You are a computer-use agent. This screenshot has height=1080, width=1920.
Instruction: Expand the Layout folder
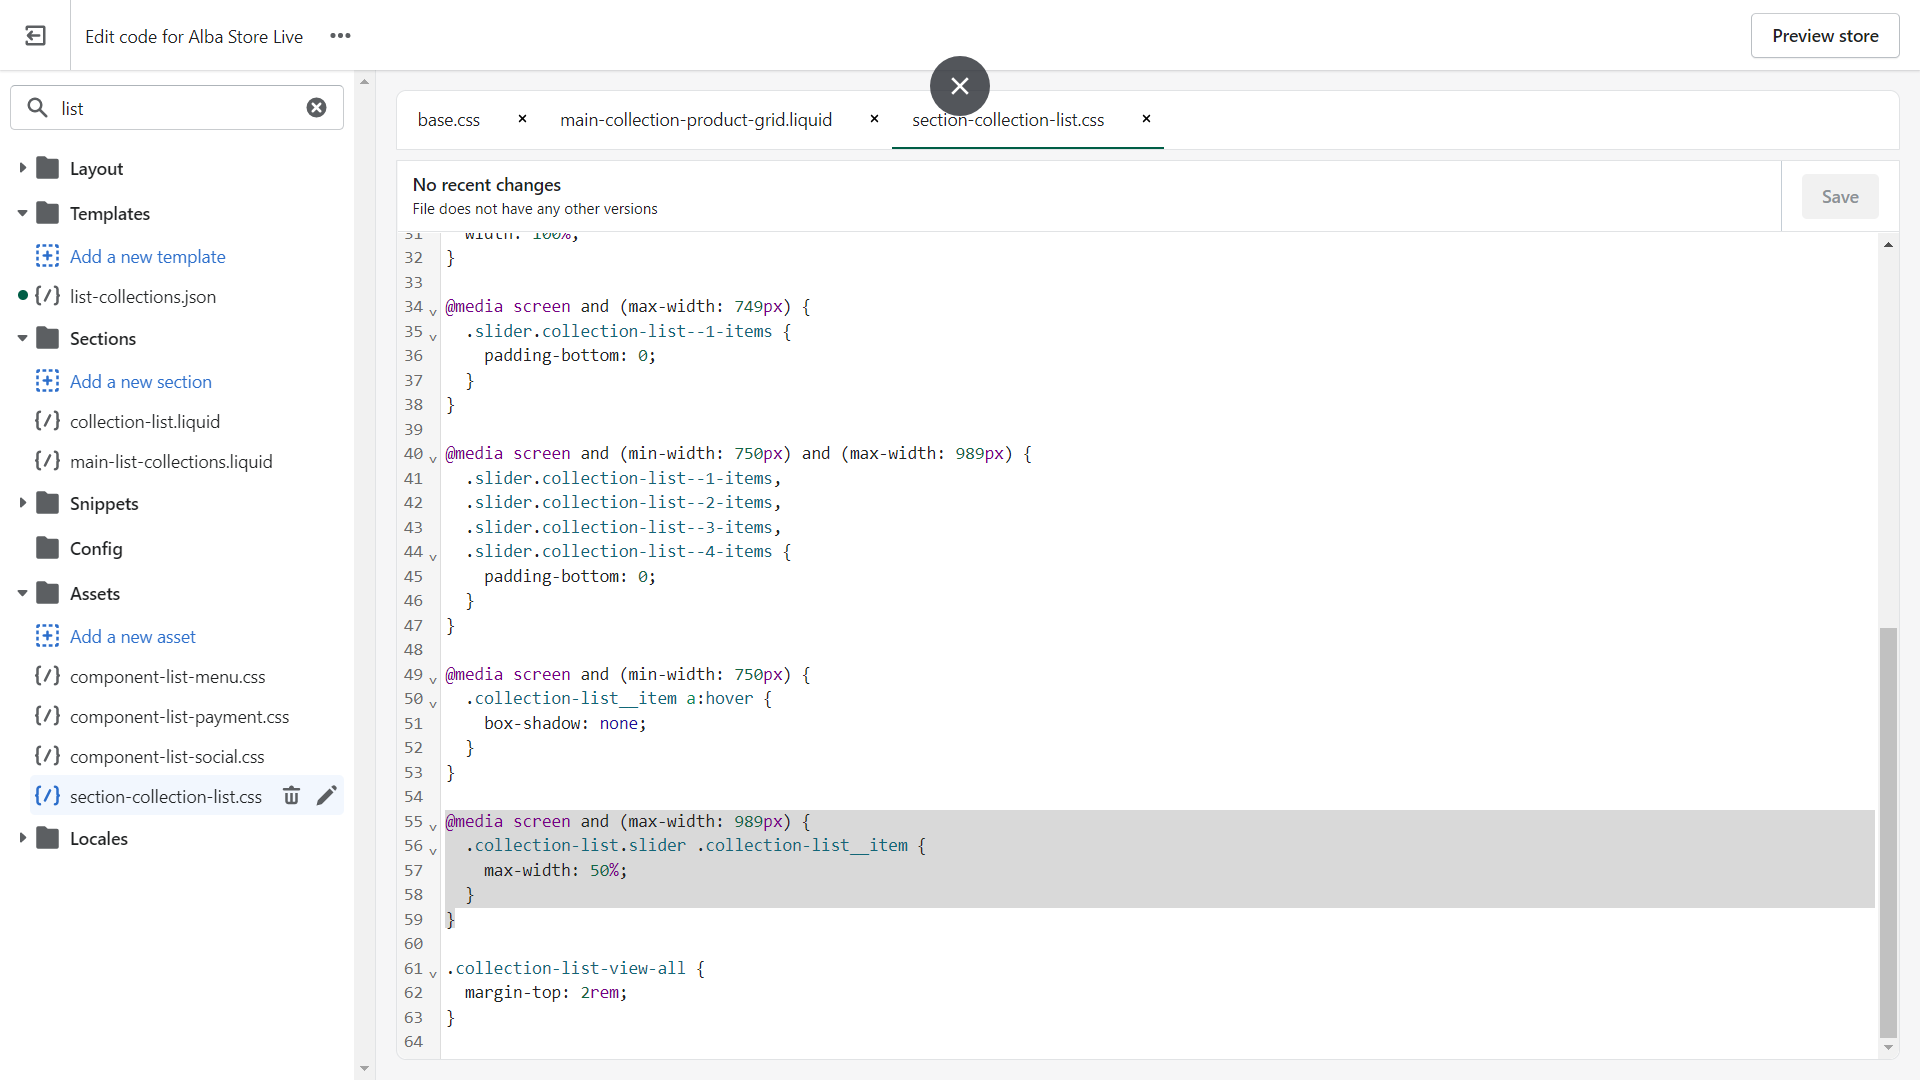[22, 168]
